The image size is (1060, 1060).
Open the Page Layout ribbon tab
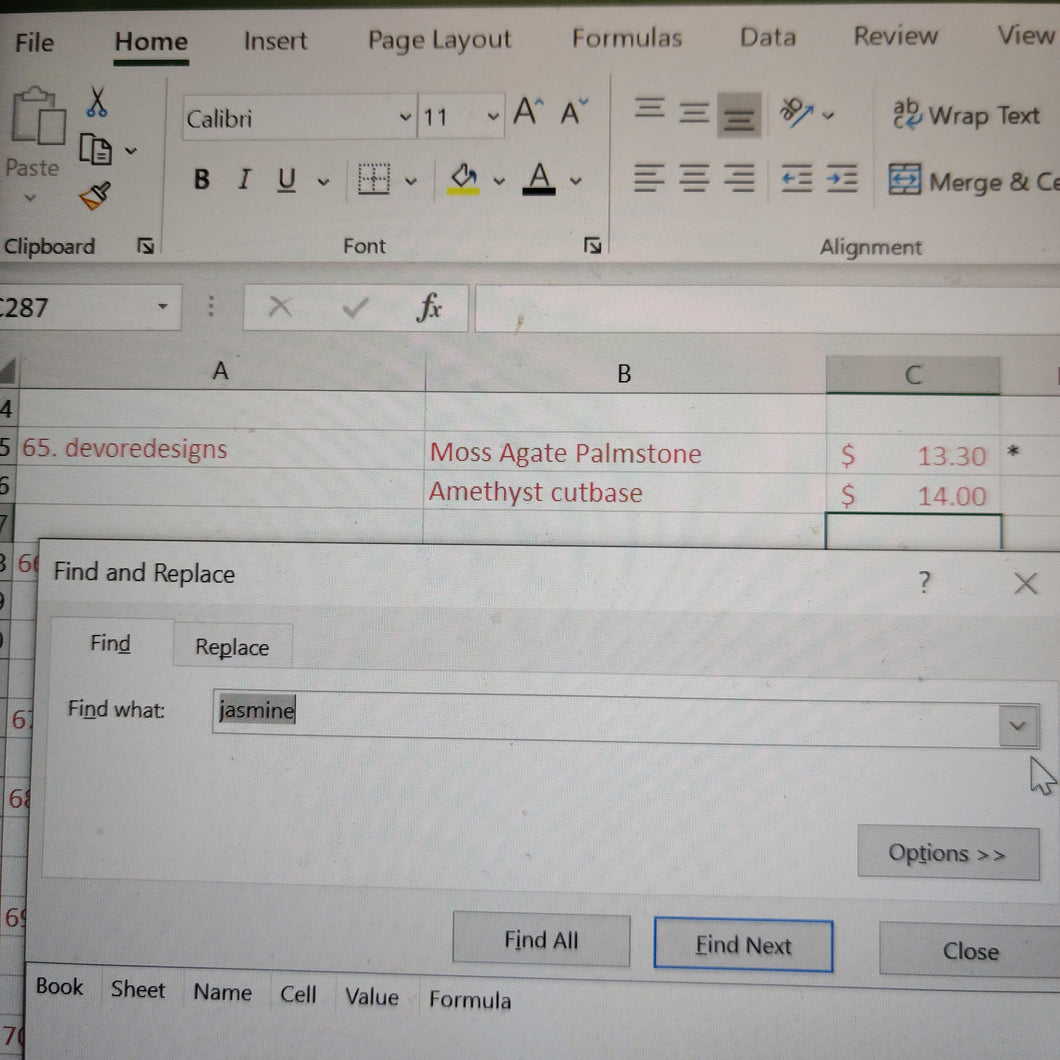tap(439, 40)
